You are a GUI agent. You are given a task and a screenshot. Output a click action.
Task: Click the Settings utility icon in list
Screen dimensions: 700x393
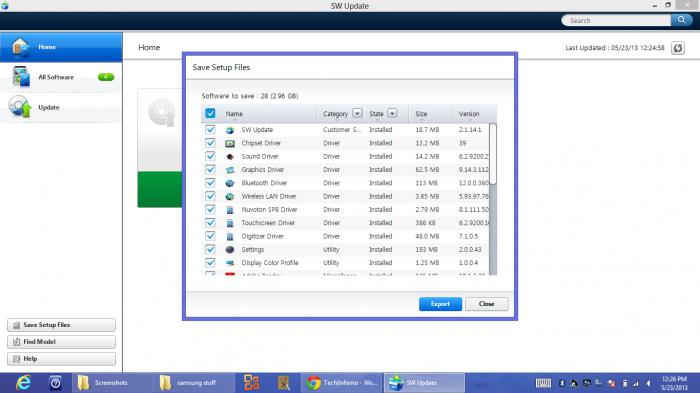[230, 250]
